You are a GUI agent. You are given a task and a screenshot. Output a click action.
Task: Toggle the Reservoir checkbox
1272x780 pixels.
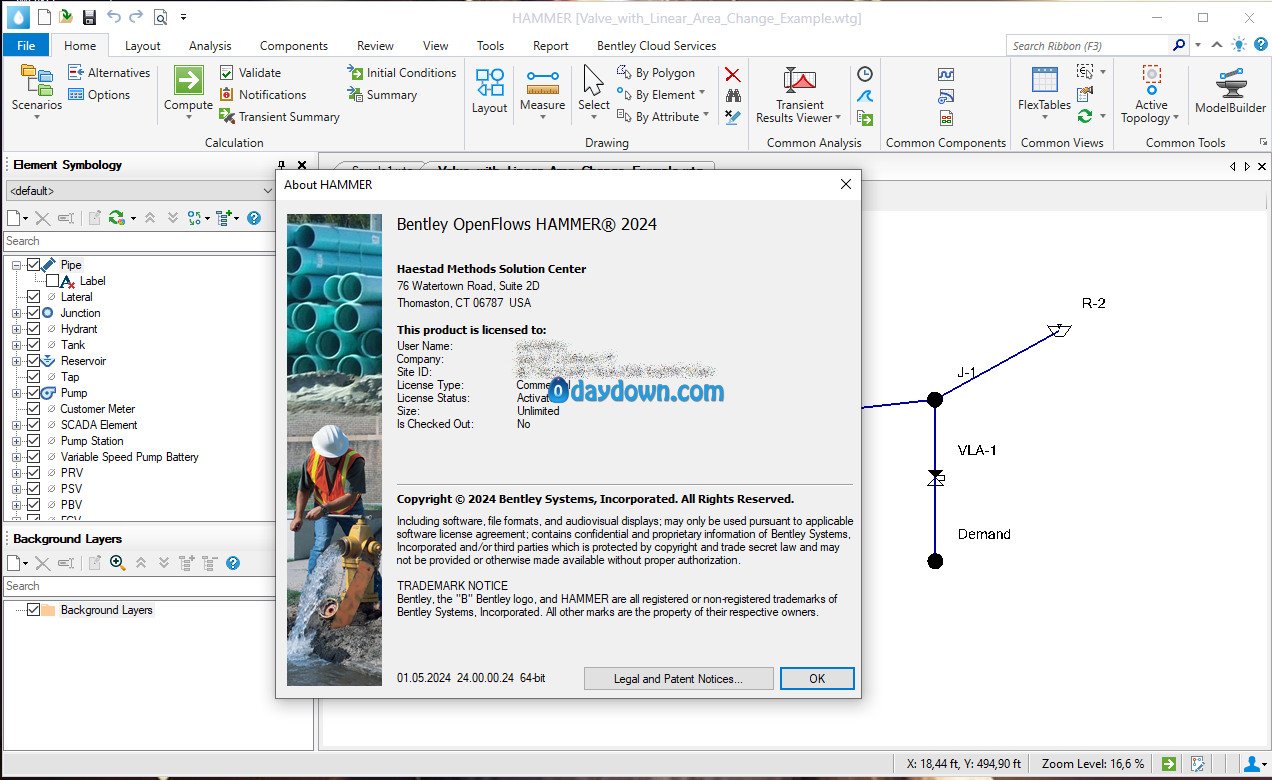point(34,361)
